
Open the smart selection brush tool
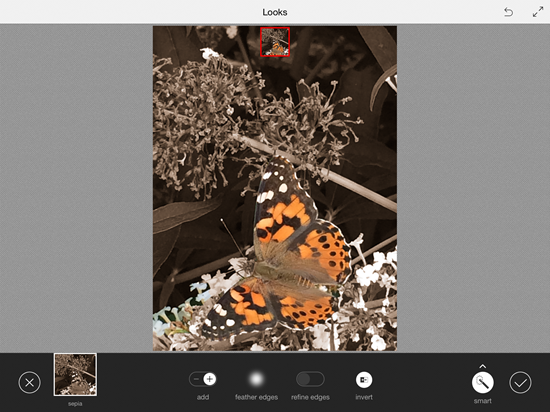pyautogui.click(x=483, y=383)
